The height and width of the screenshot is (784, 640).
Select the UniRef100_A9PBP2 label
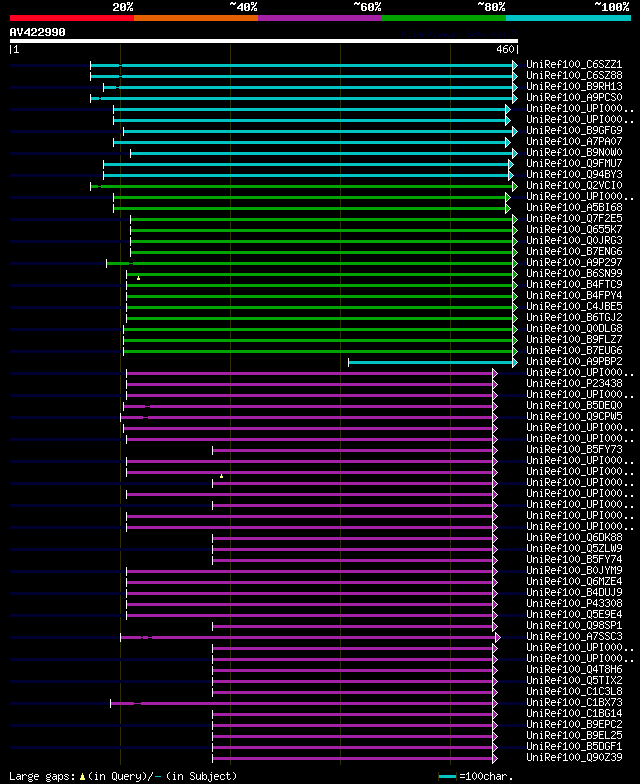(574, 362)
